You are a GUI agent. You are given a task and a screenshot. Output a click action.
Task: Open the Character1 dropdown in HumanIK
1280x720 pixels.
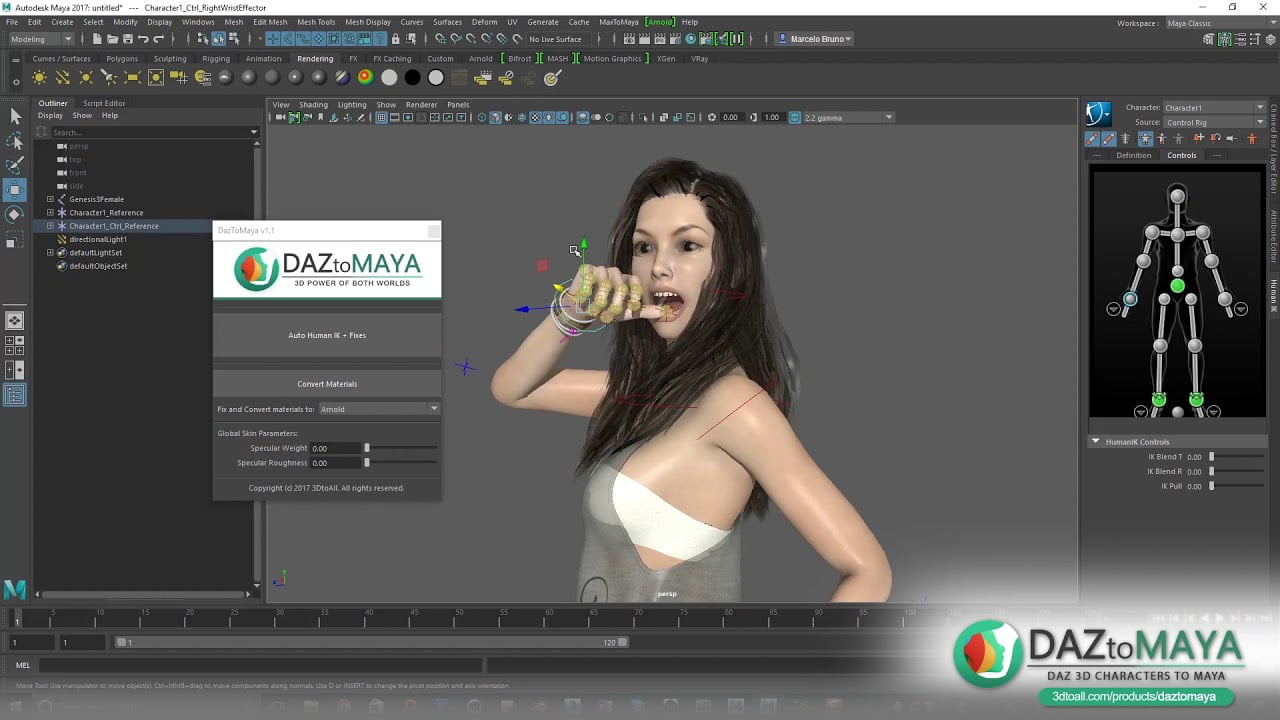pyautogui.click(x=1214, y=108)
